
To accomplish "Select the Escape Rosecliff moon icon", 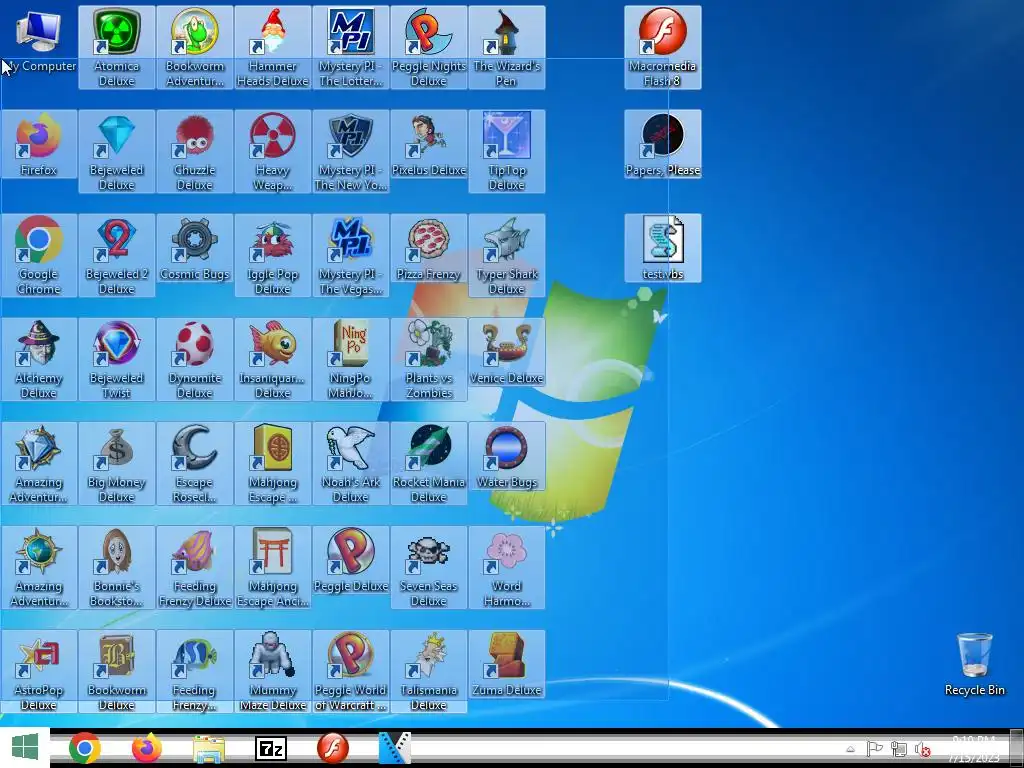I will (195, 463).
